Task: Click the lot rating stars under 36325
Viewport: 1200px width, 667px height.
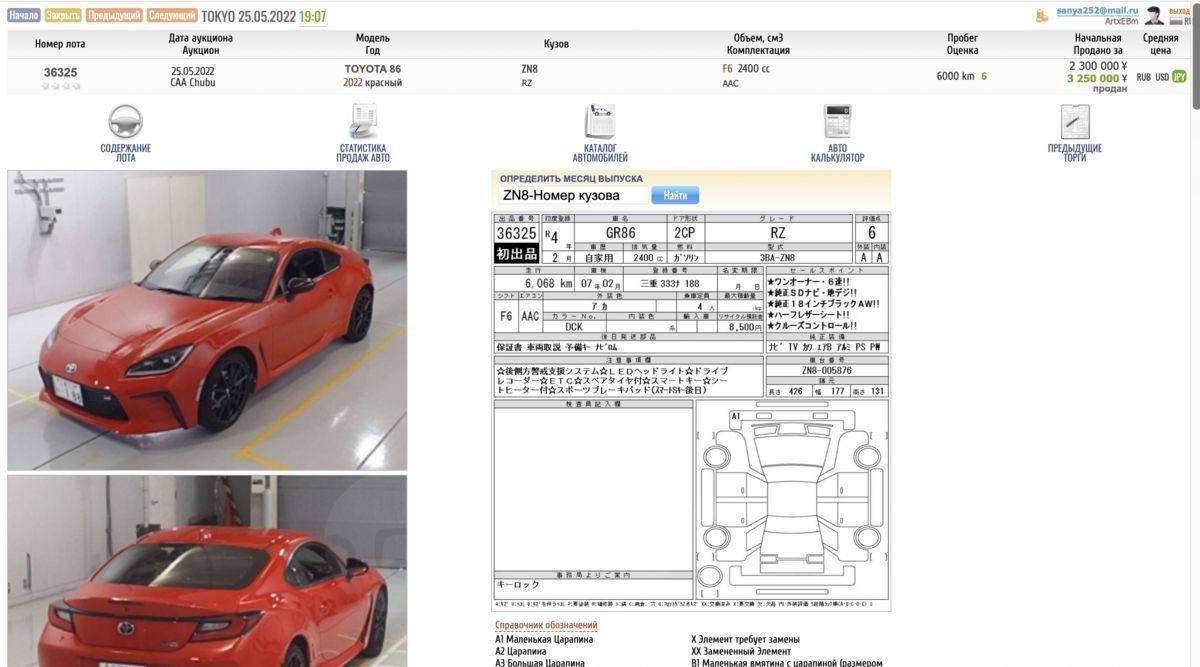Action: [x=60, y=86]
